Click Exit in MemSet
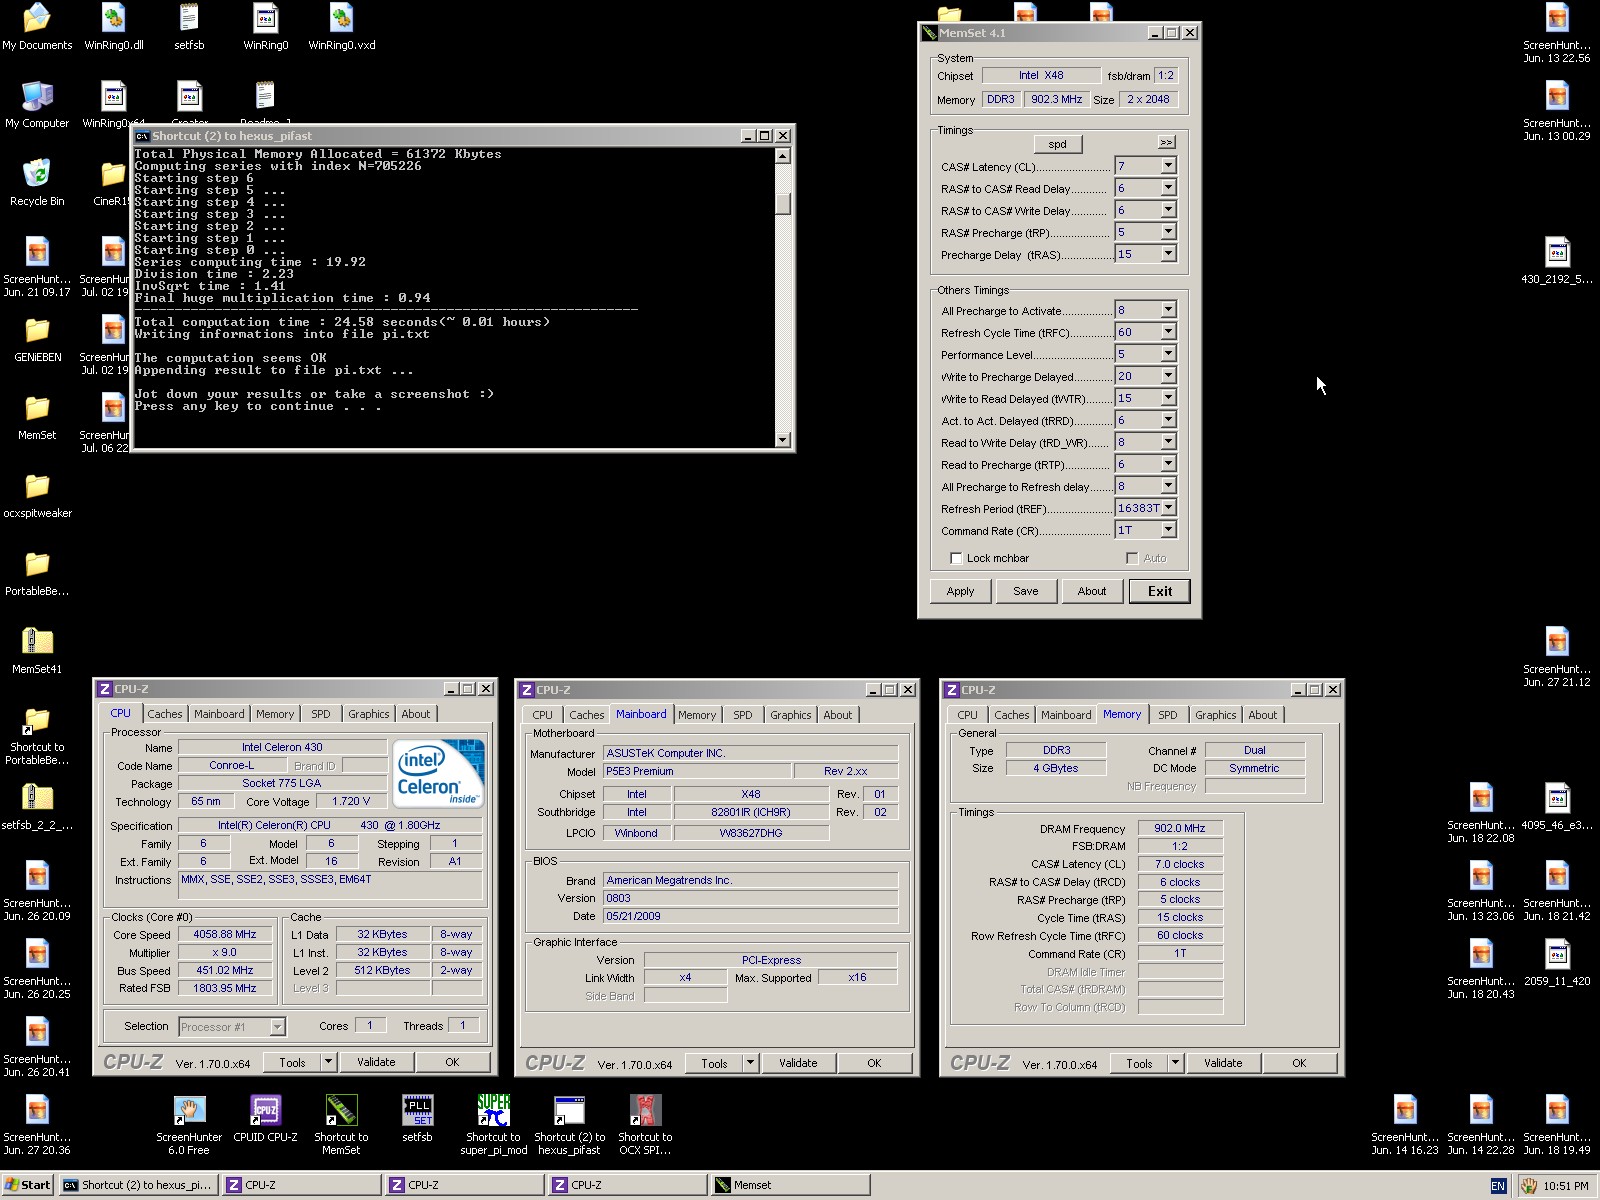This screenshot has width=1600, height=1200. pyautogui.click(x=1160, y=591)
